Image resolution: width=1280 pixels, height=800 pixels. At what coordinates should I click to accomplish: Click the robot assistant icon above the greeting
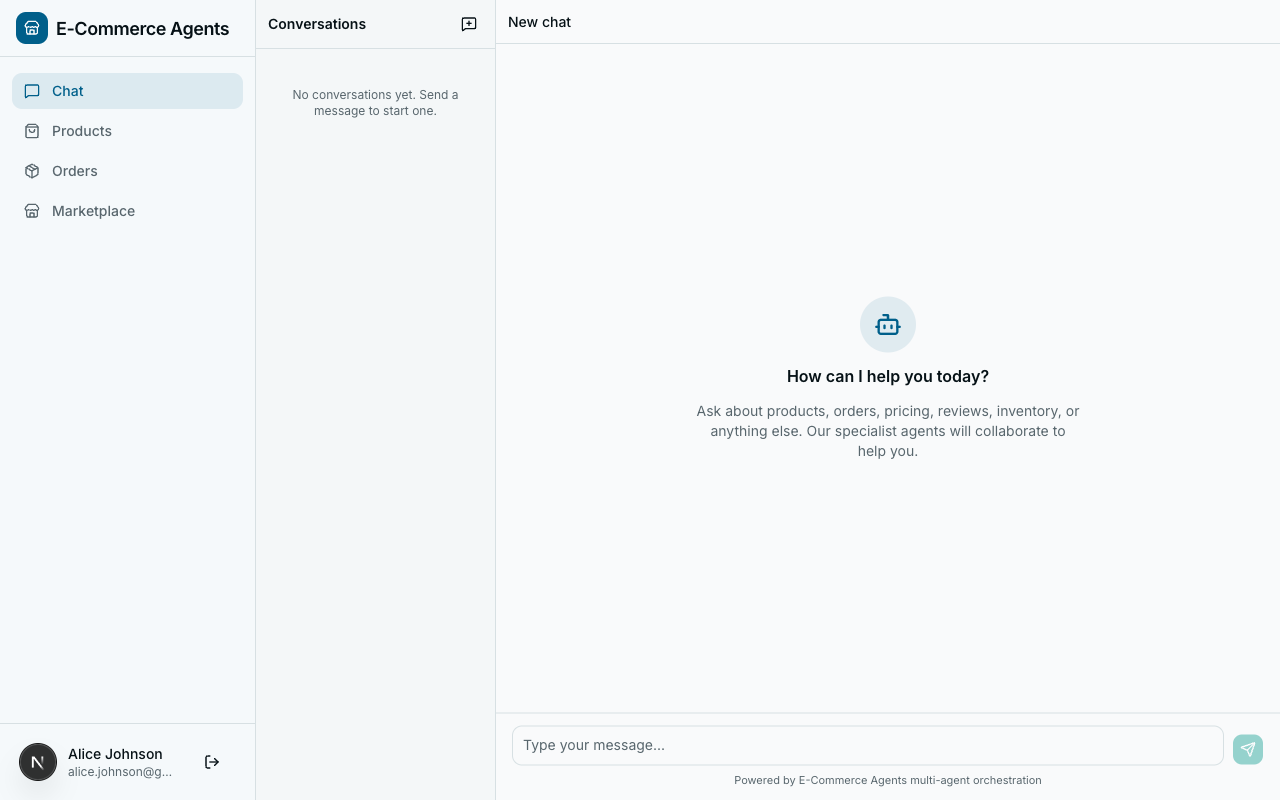(x=888, y=324)
